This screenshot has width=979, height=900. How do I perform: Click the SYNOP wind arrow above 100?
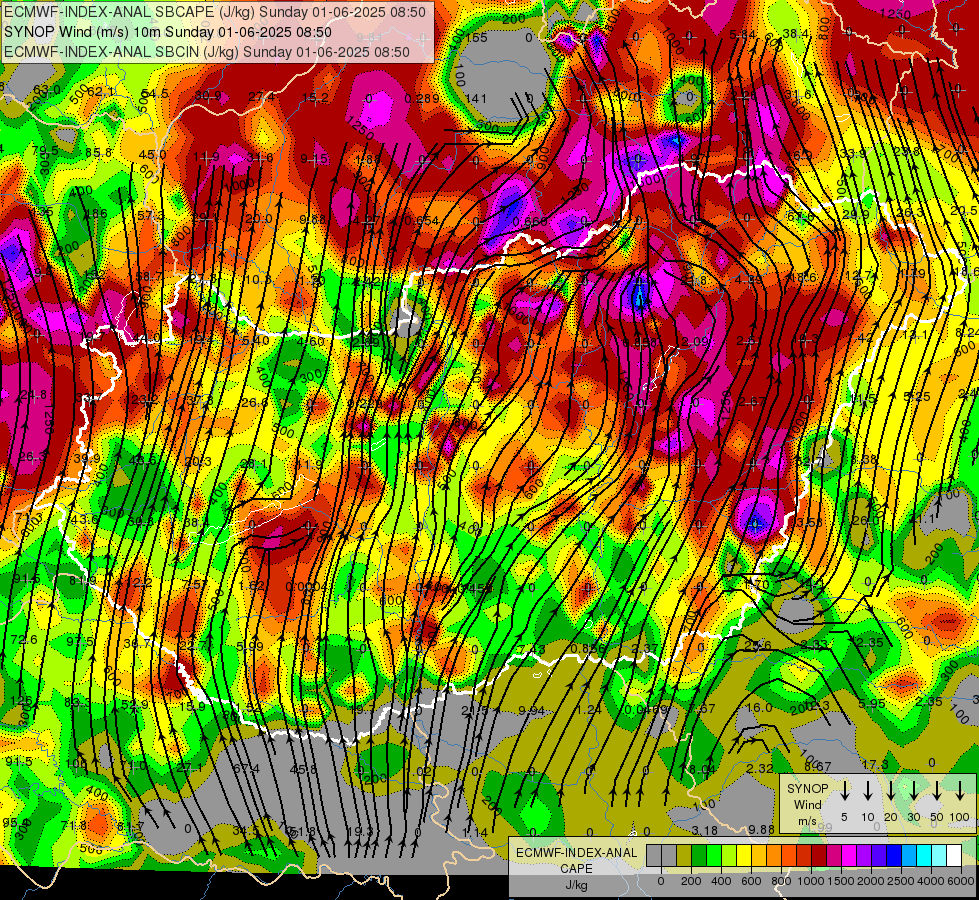coord(960,790)
